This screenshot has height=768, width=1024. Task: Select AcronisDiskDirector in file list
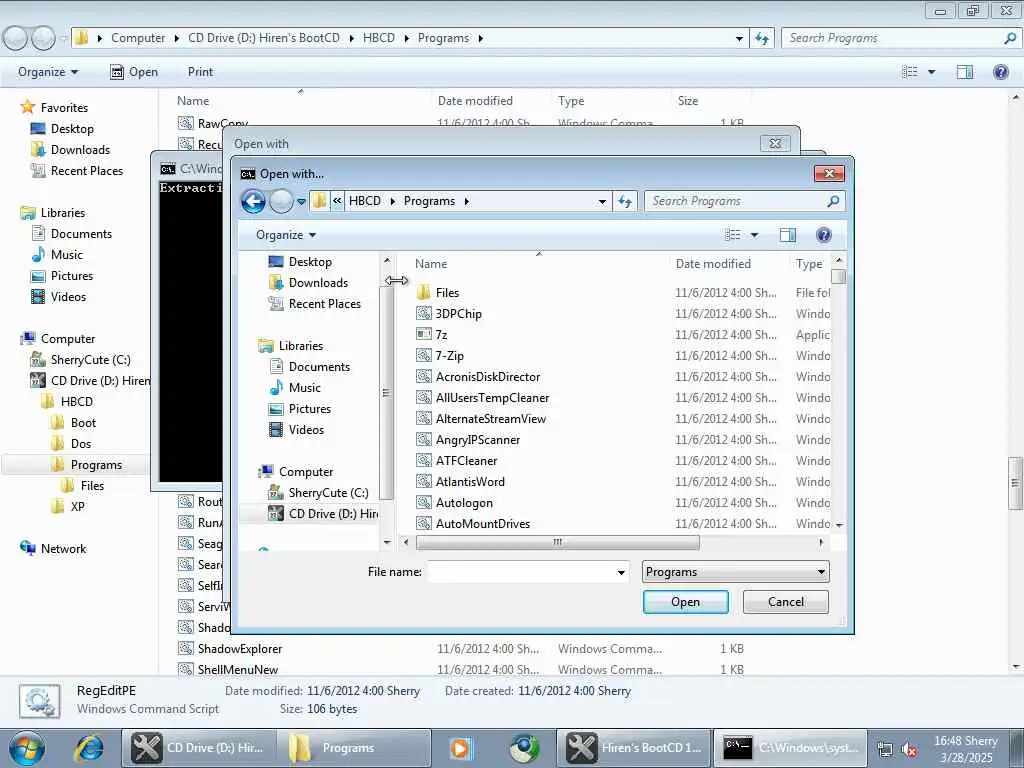pos(488,377)
